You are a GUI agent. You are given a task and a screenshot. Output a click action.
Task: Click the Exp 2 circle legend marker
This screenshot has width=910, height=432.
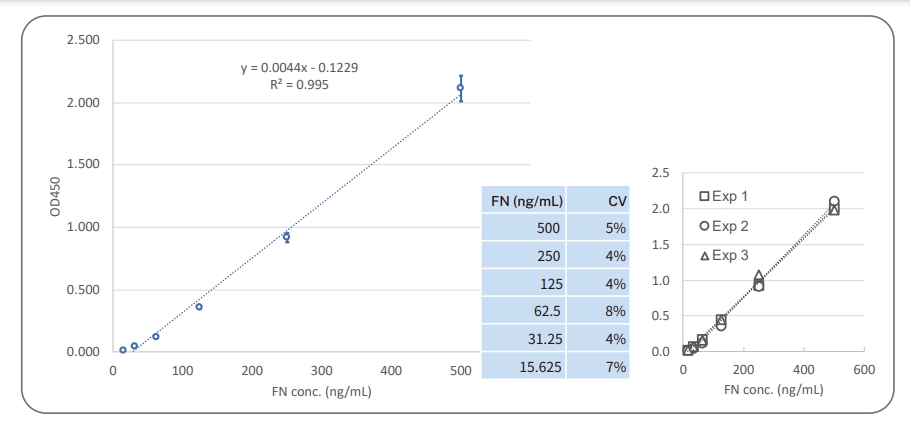click(704, 225)
